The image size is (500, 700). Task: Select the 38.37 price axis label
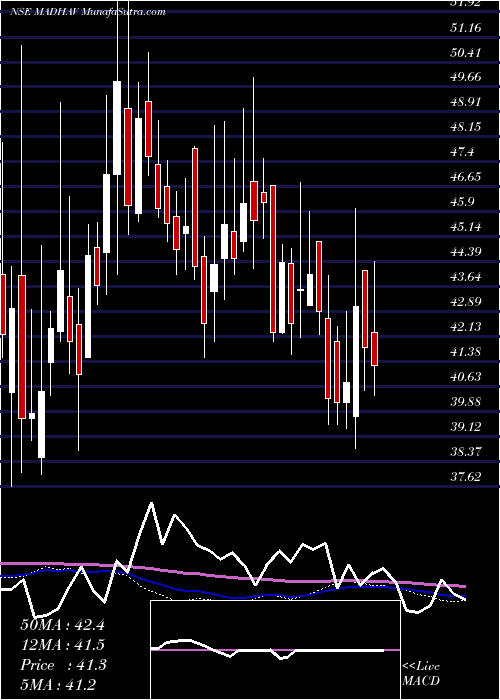[x=466, y=452]
